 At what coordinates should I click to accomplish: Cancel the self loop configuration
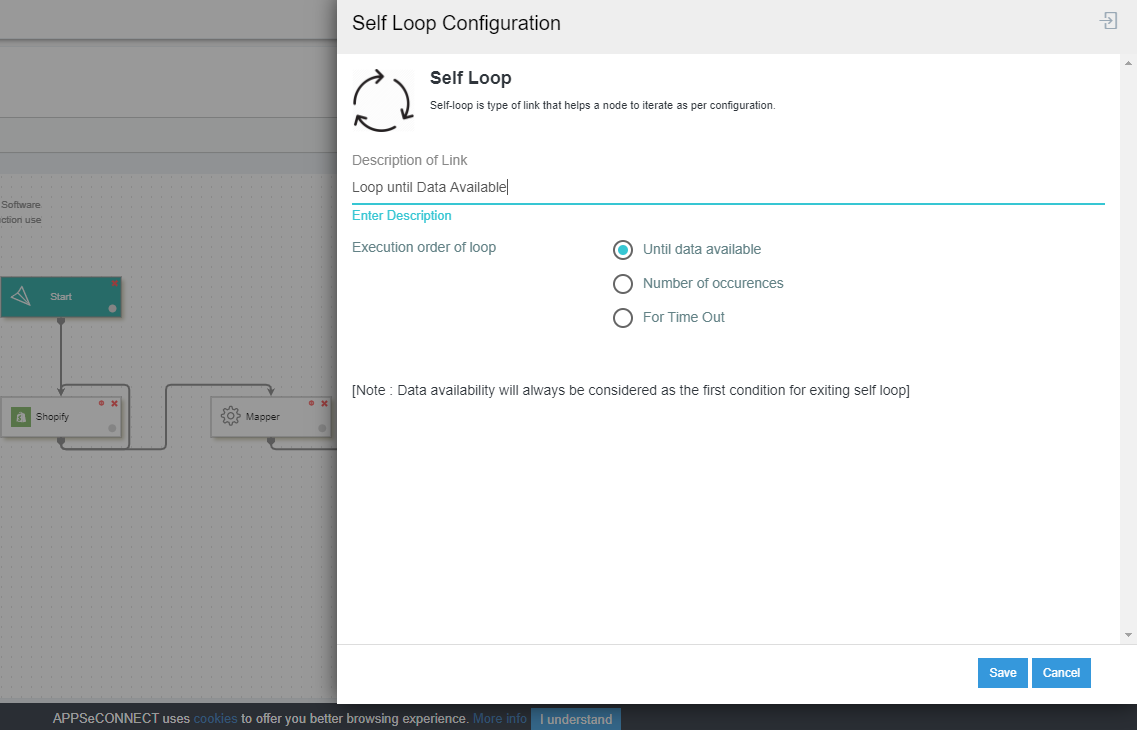[x=1061, y=673]
